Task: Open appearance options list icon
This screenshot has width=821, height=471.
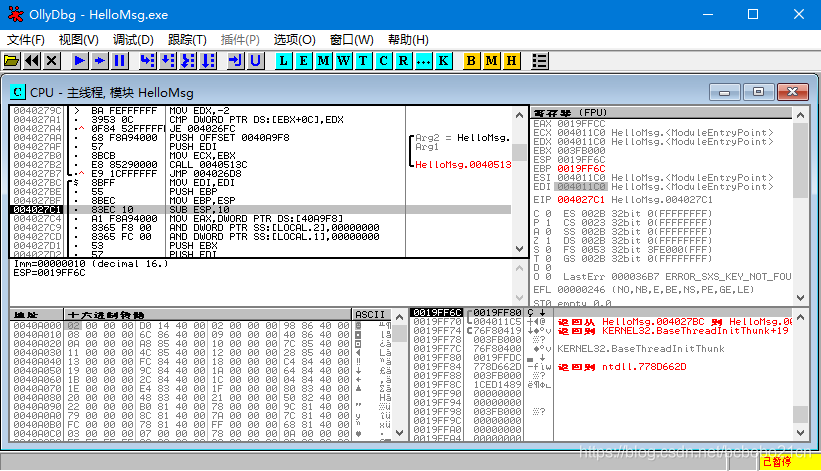Action: click(x=539, y=61)
